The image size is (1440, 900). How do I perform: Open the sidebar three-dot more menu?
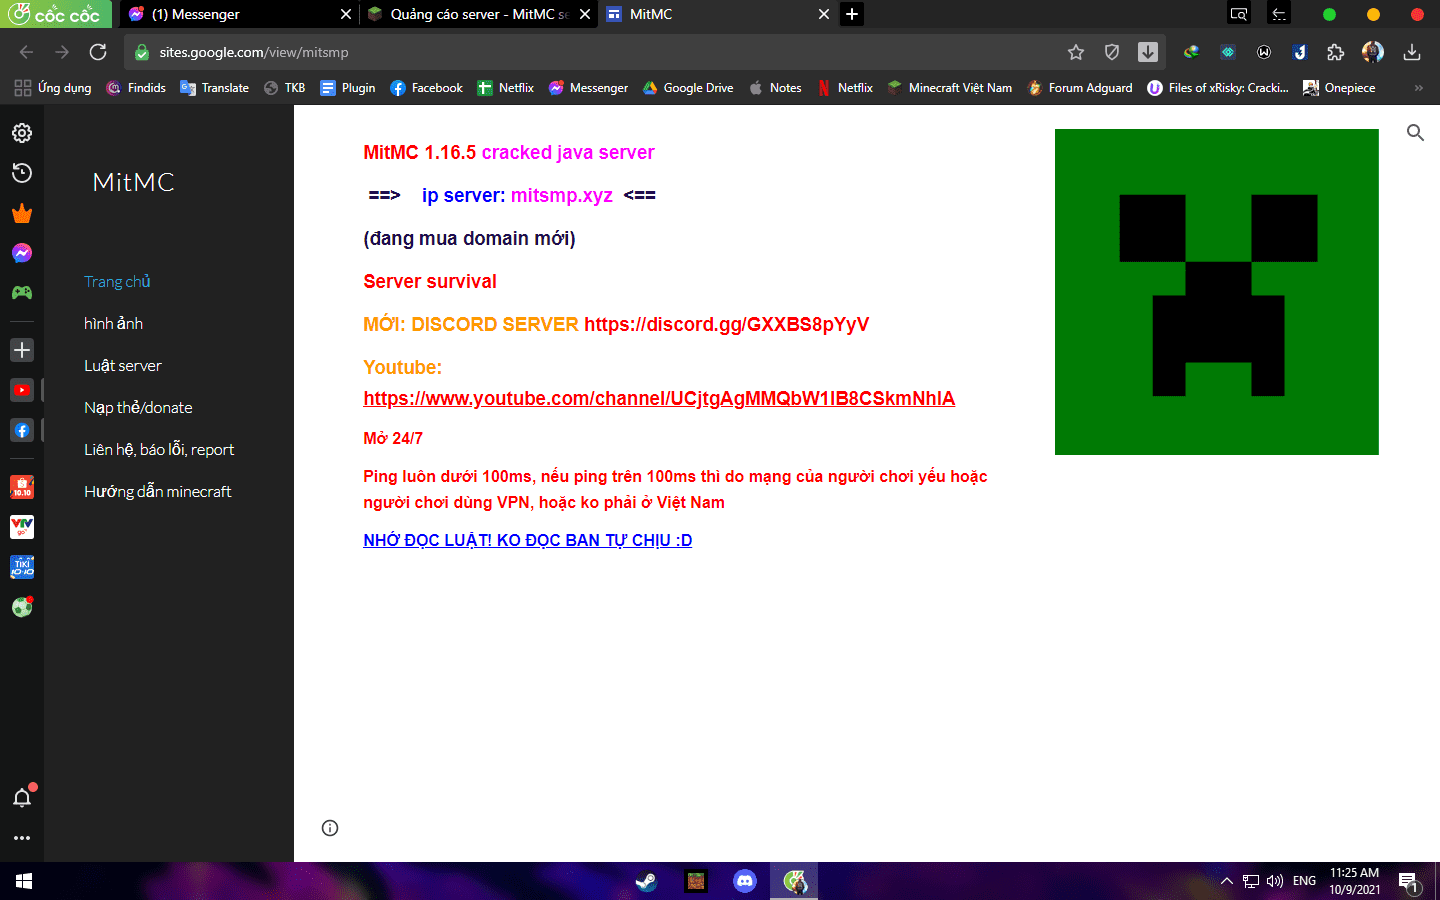(x=22, y=838)
